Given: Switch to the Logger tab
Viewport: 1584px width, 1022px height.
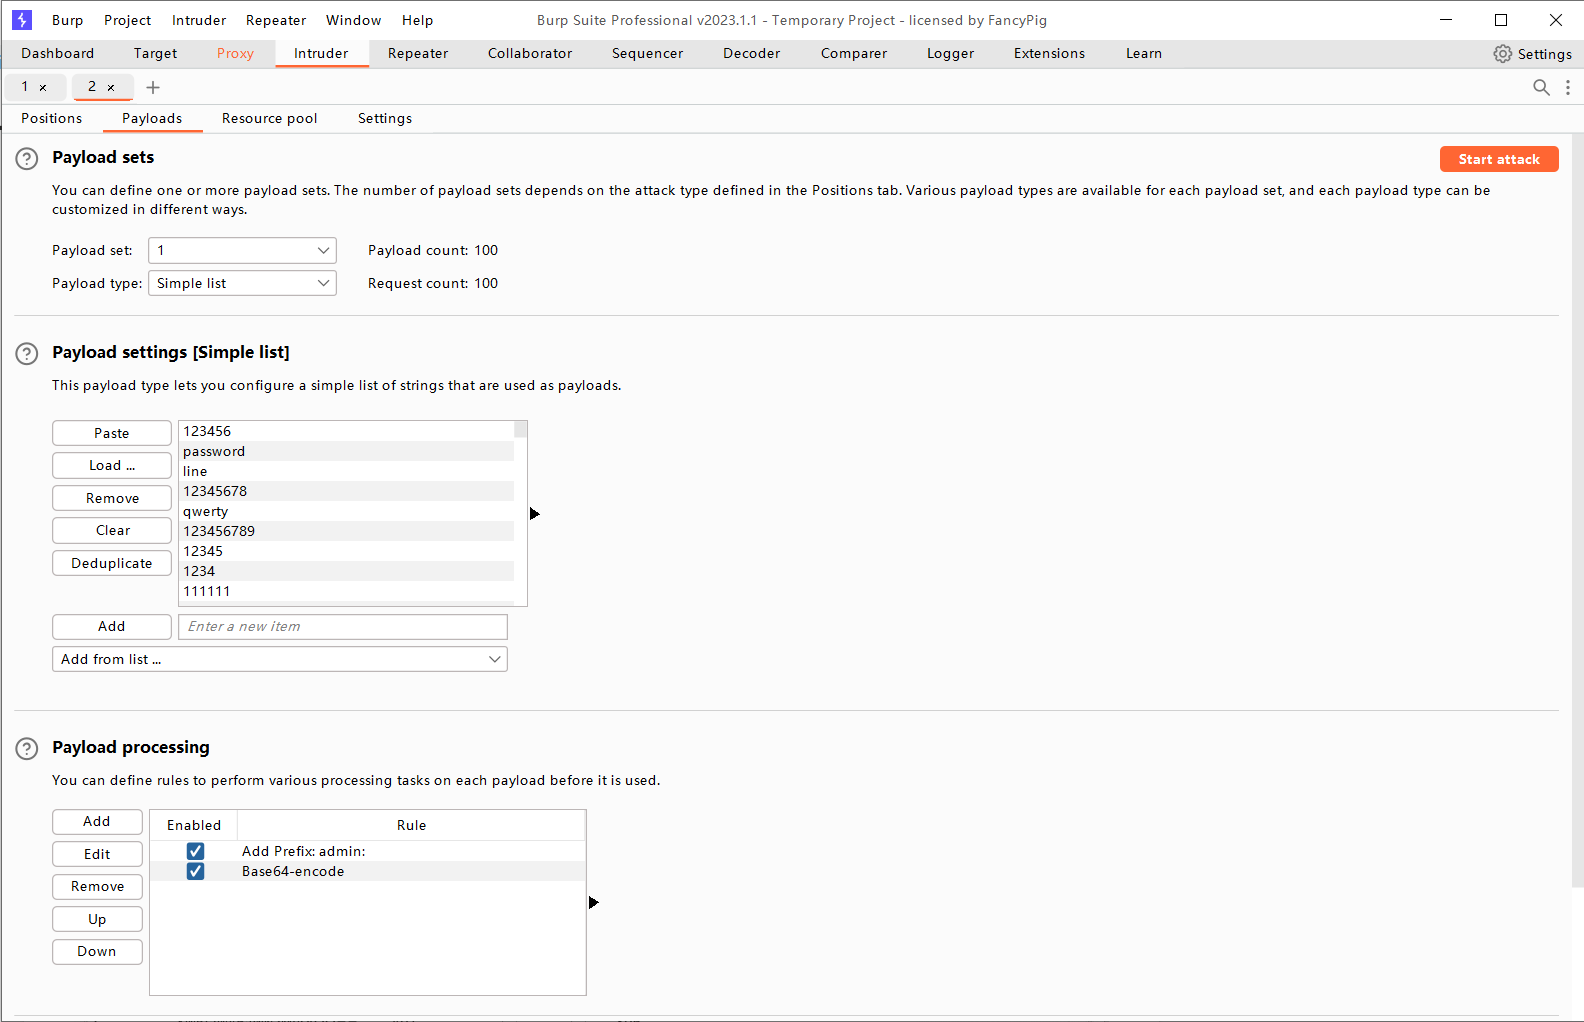Looking at the screenshot, I should pyautogui.click(x=950, y=54).
